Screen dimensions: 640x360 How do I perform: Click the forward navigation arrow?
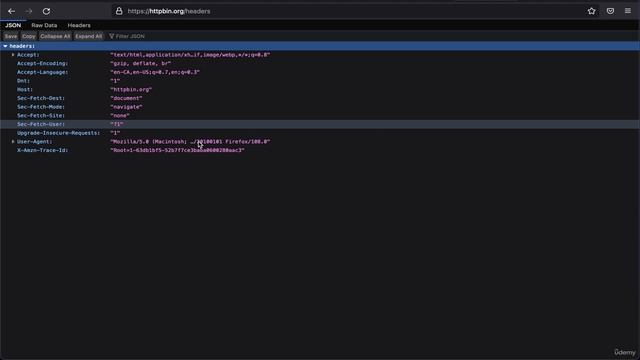[x=29, y=11]
